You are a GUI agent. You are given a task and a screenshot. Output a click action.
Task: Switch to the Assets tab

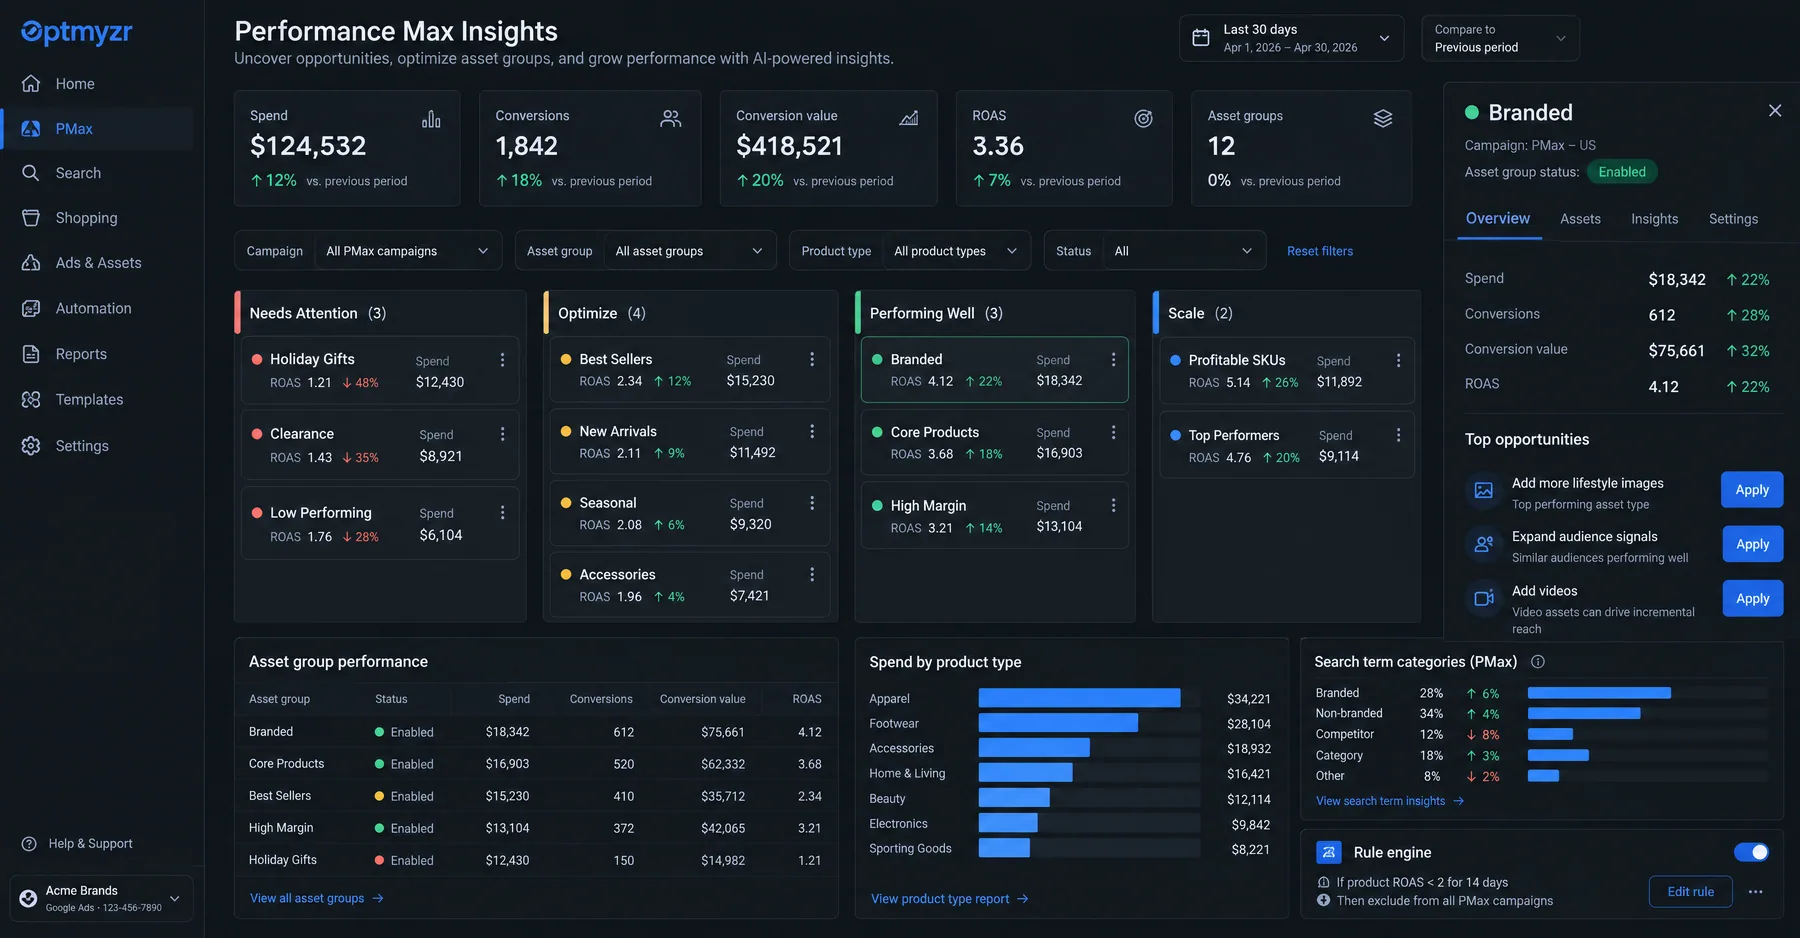pos(1580,219)
